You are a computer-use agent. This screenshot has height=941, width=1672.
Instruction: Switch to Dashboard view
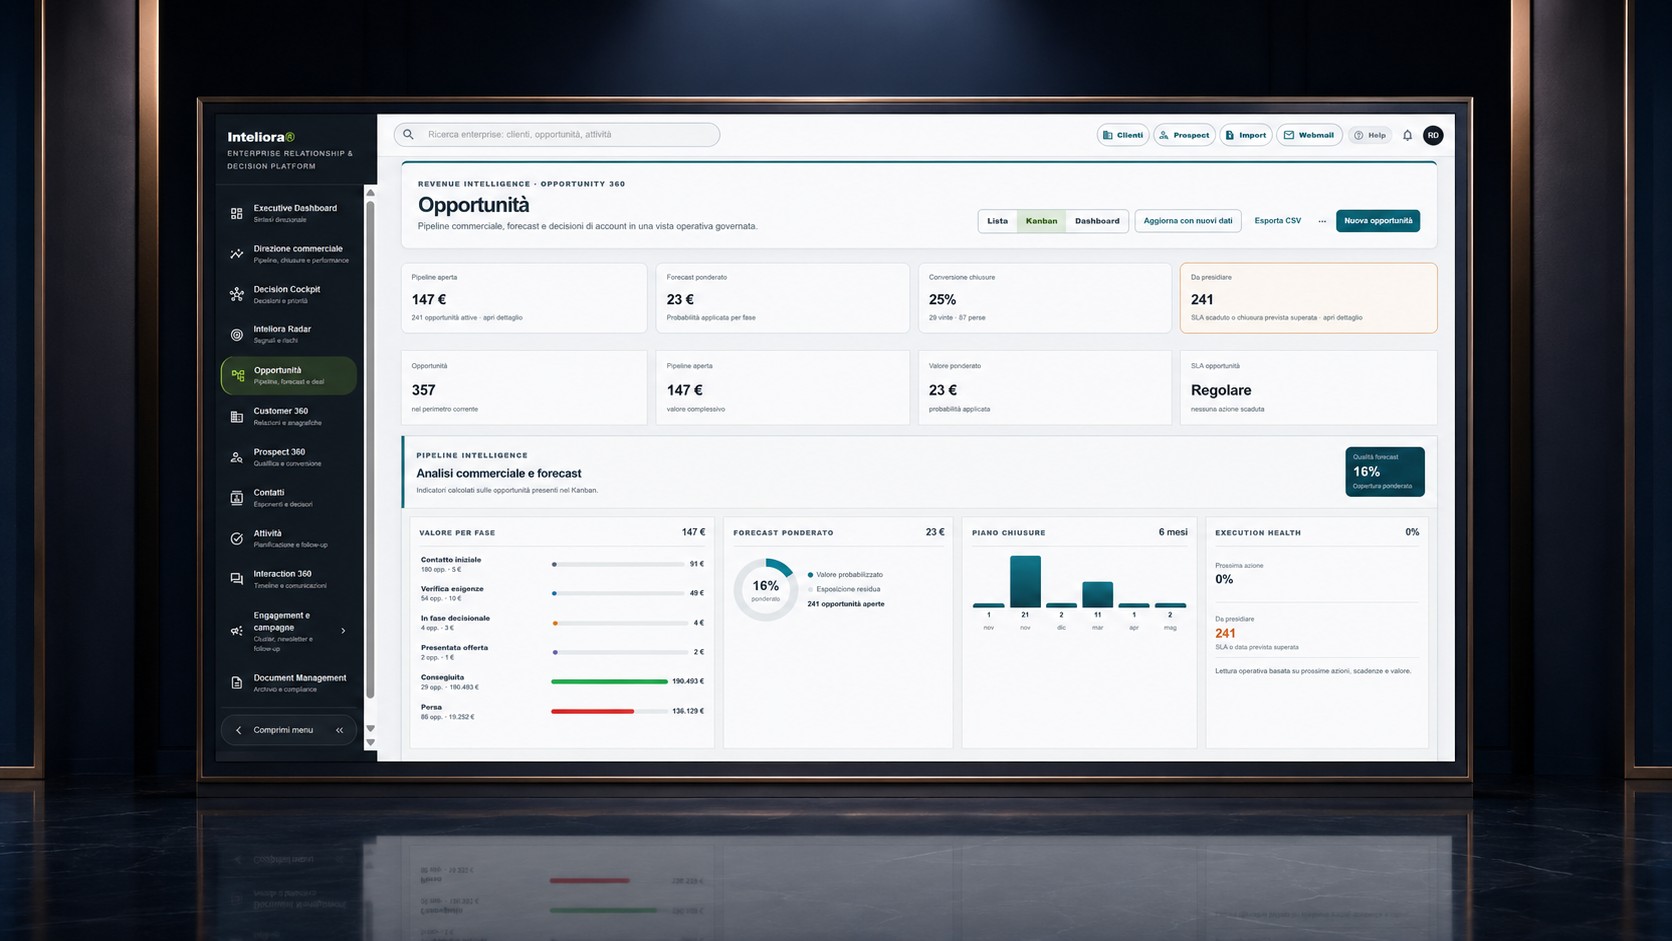point(1097,221)
